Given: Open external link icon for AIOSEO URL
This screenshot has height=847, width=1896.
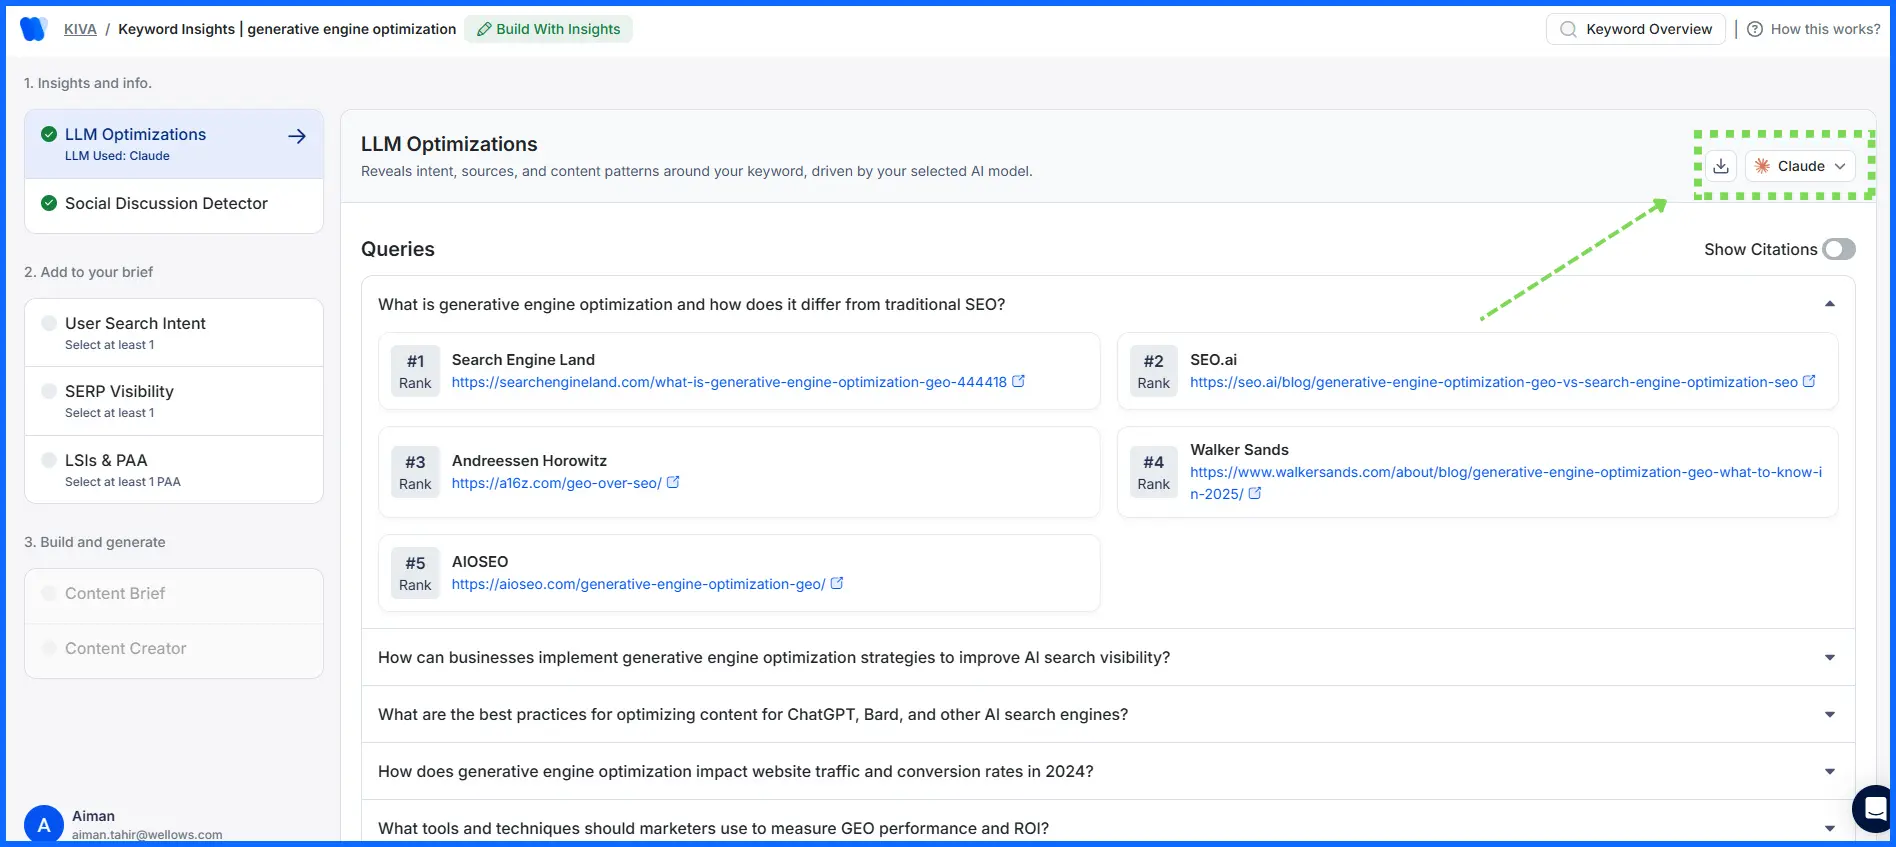Looking at the screenshot, I should [837, 583].
